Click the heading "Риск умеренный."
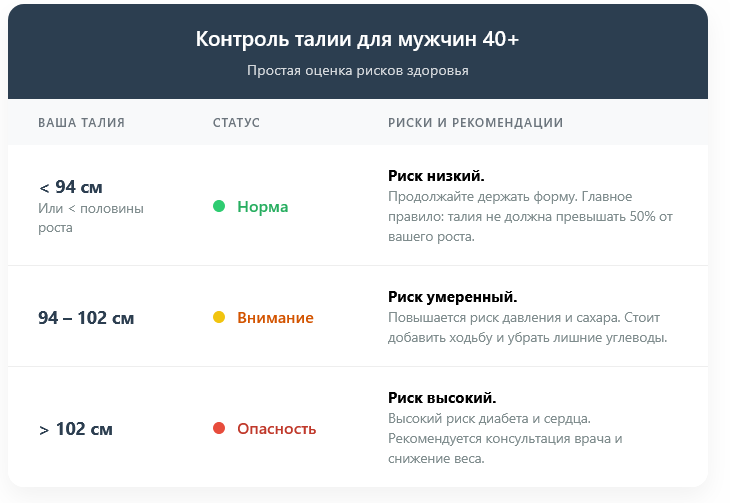 pyautogui.click(x=453, y=297)
